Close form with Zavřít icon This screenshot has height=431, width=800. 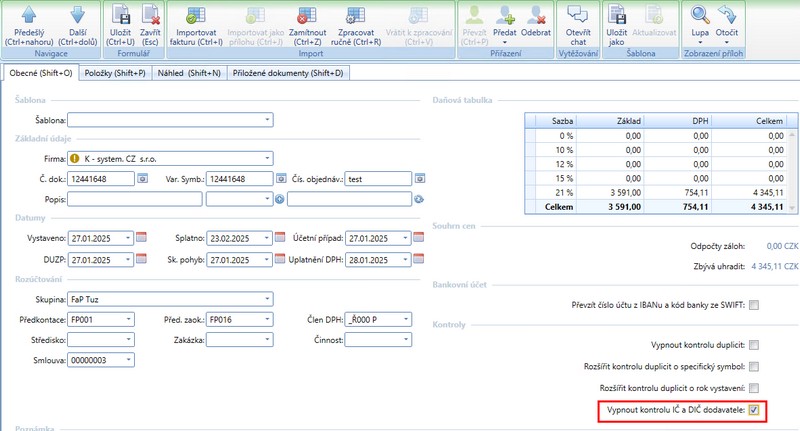tap(150, 15)
